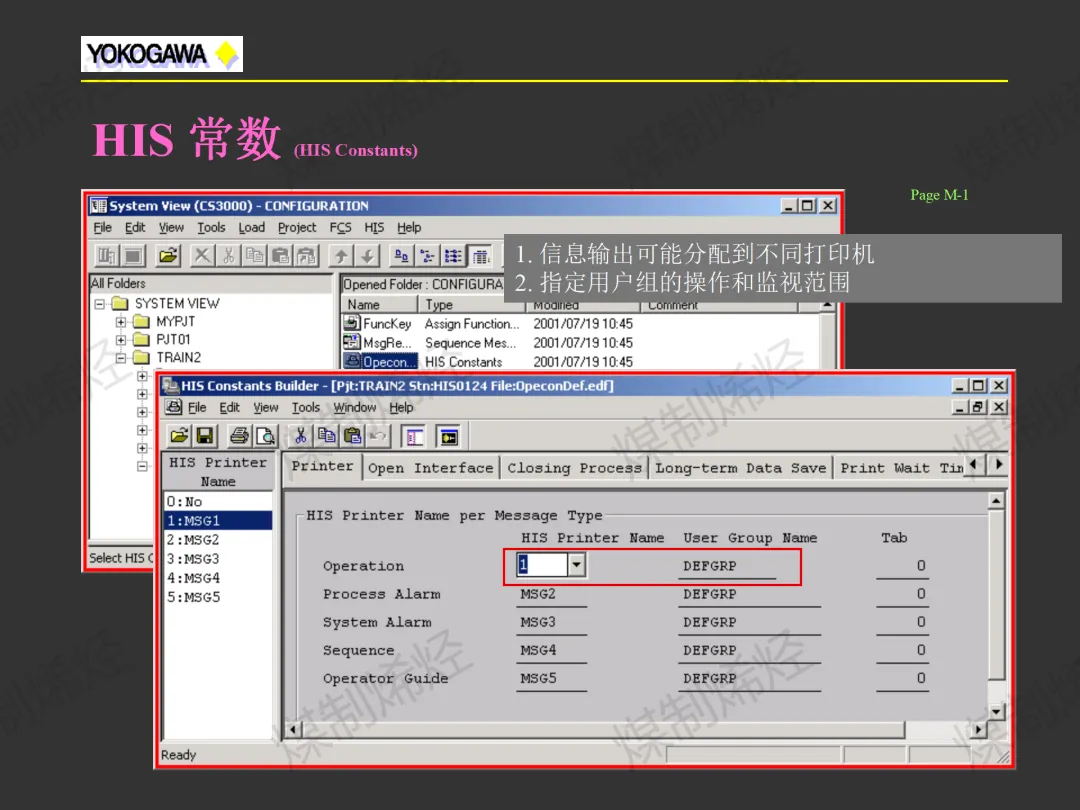Switch to the Open Interface tab
The image size is (1080, 810).
tap(430, 468)
